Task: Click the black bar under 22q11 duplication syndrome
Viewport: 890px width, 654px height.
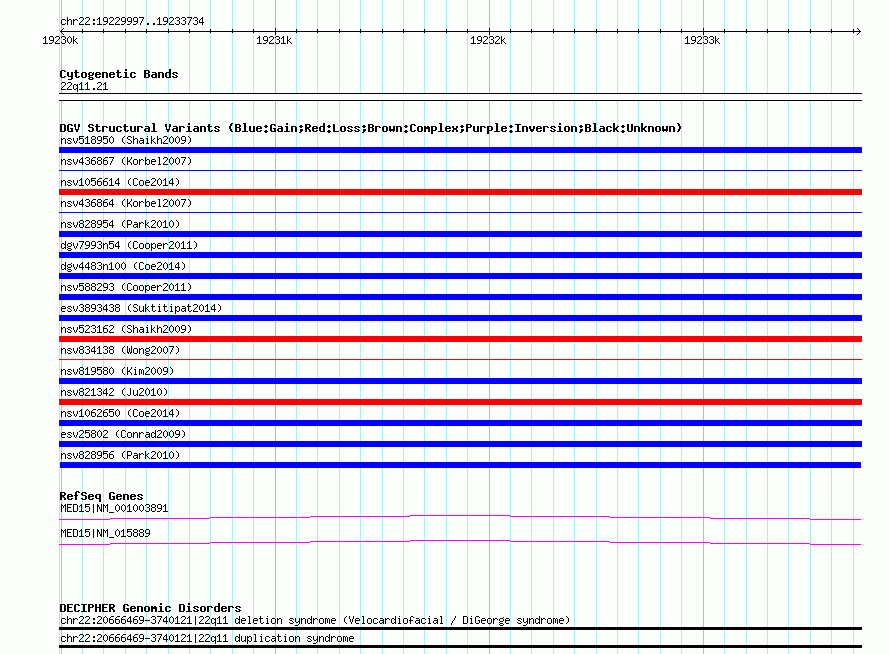Action: click(460, 646)
